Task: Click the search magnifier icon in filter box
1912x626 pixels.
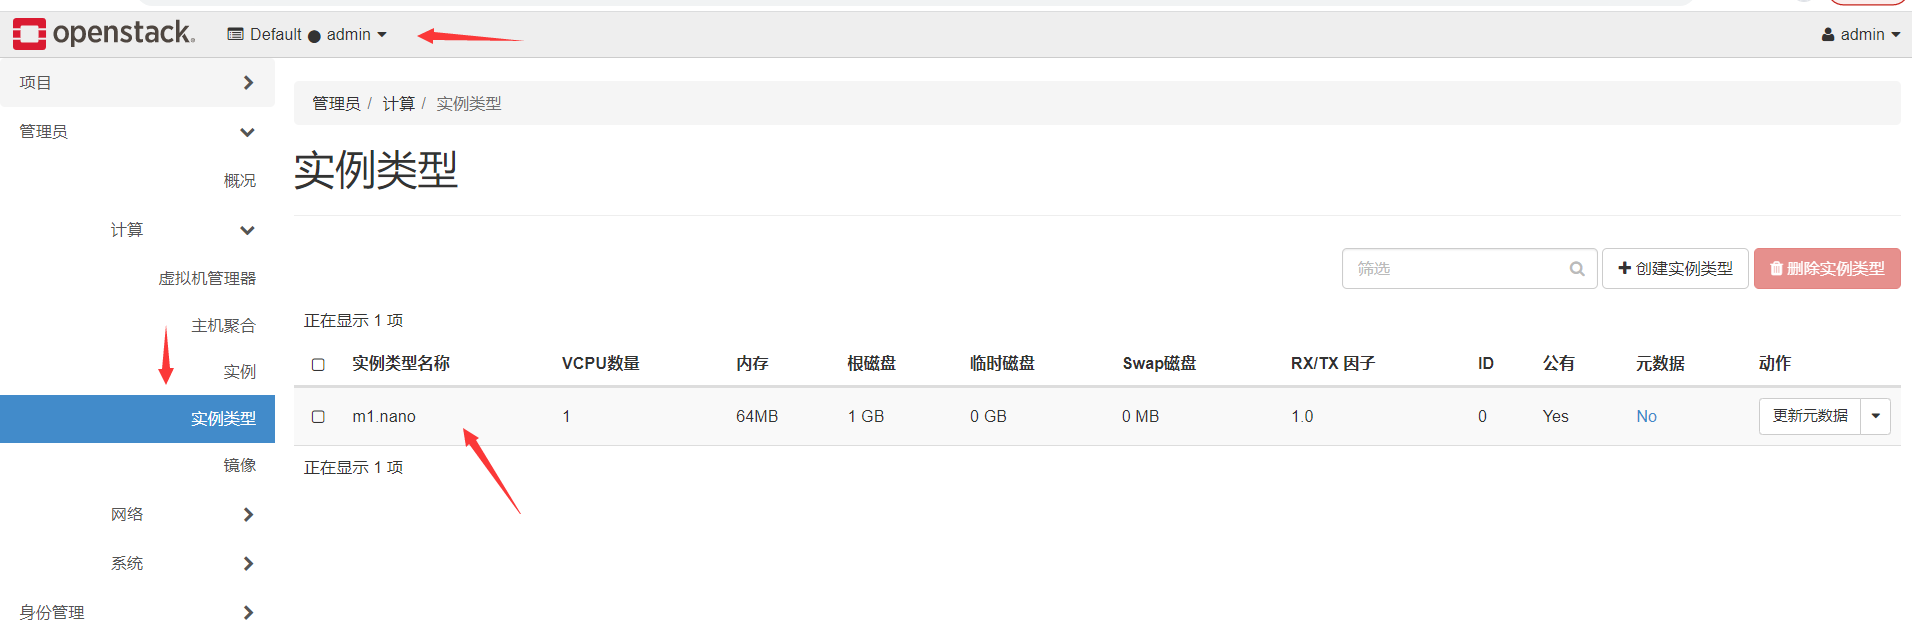Action: click(x=1577, y=269)
